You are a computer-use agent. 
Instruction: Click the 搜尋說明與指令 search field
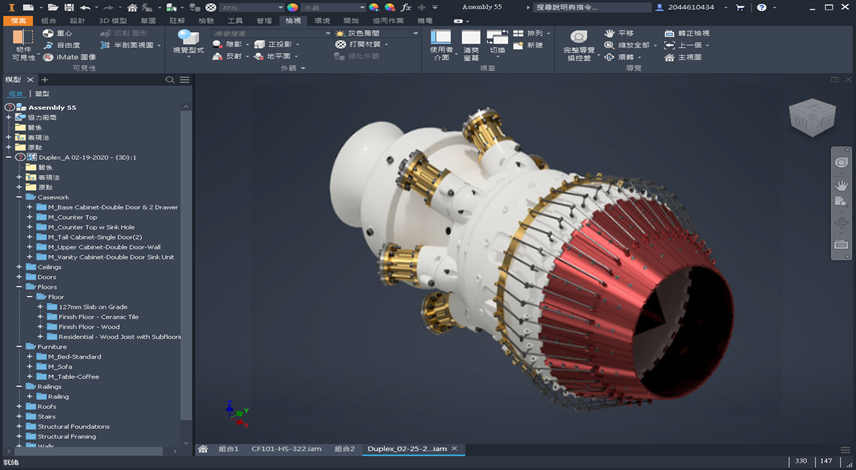pos(592,7)
